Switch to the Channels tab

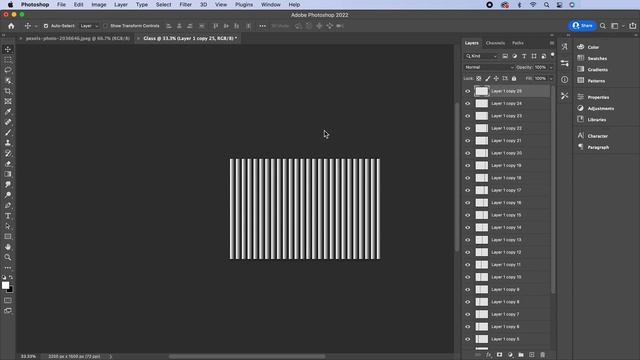495,43
